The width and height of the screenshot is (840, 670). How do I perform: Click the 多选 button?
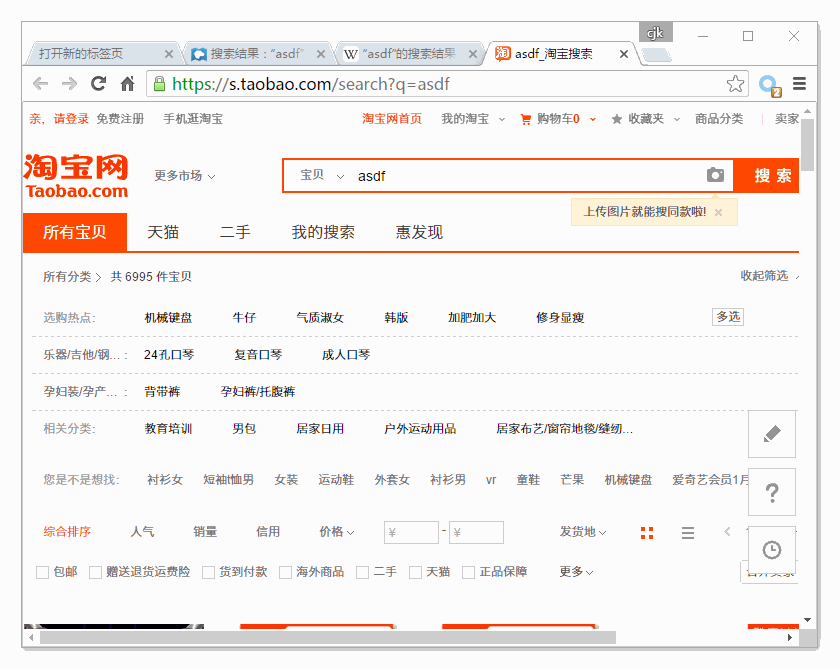(x=728, y=317)
